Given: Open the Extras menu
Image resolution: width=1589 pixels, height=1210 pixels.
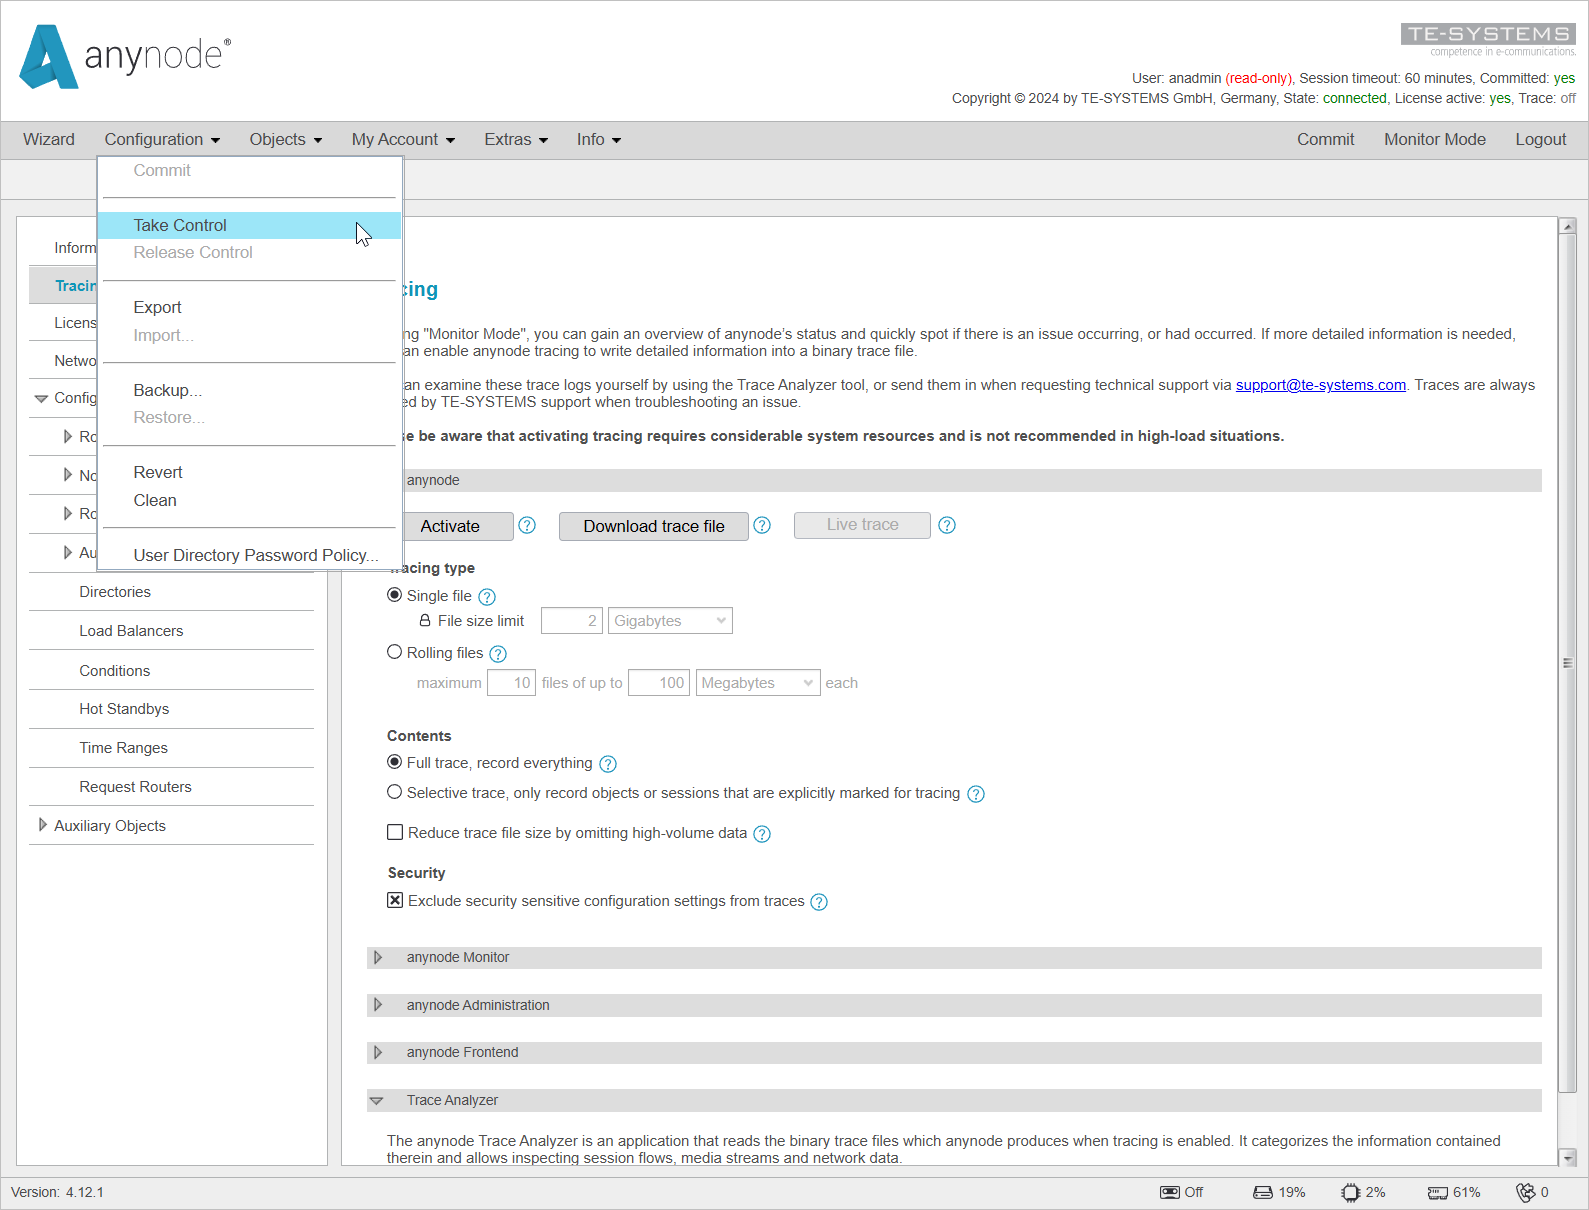Looking at the screenshot, I should click(516, 140).
